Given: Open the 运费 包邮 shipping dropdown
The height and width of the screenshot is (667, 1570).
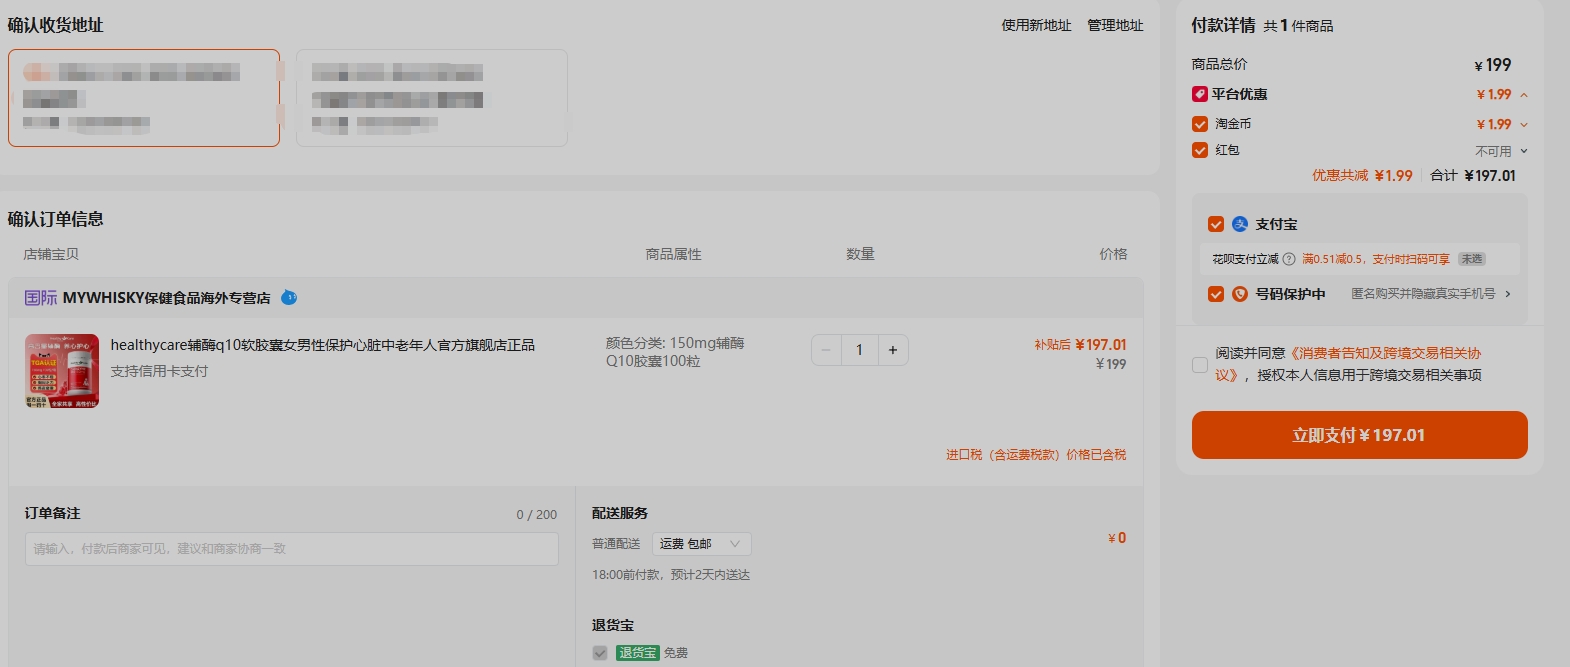Looking at the screenshot, I should tap(702, 544).
